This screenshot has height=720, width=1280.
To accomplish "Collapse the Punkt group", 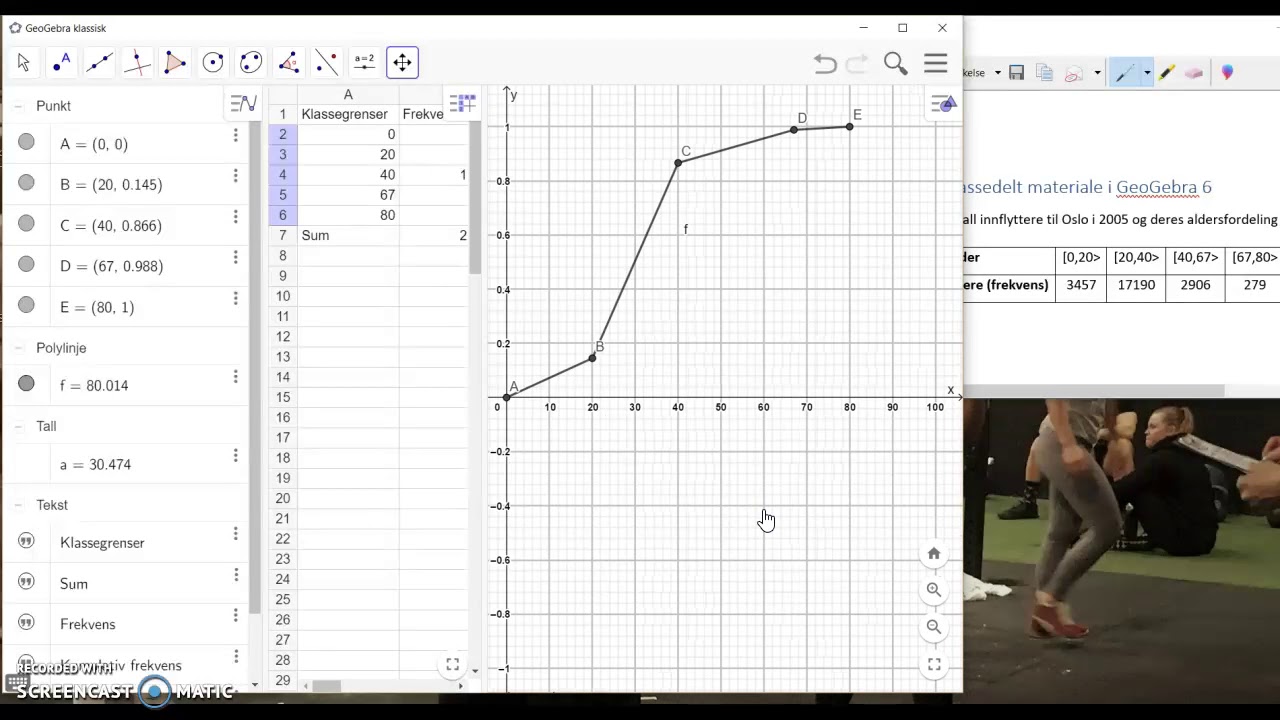I will coord(19,106).
